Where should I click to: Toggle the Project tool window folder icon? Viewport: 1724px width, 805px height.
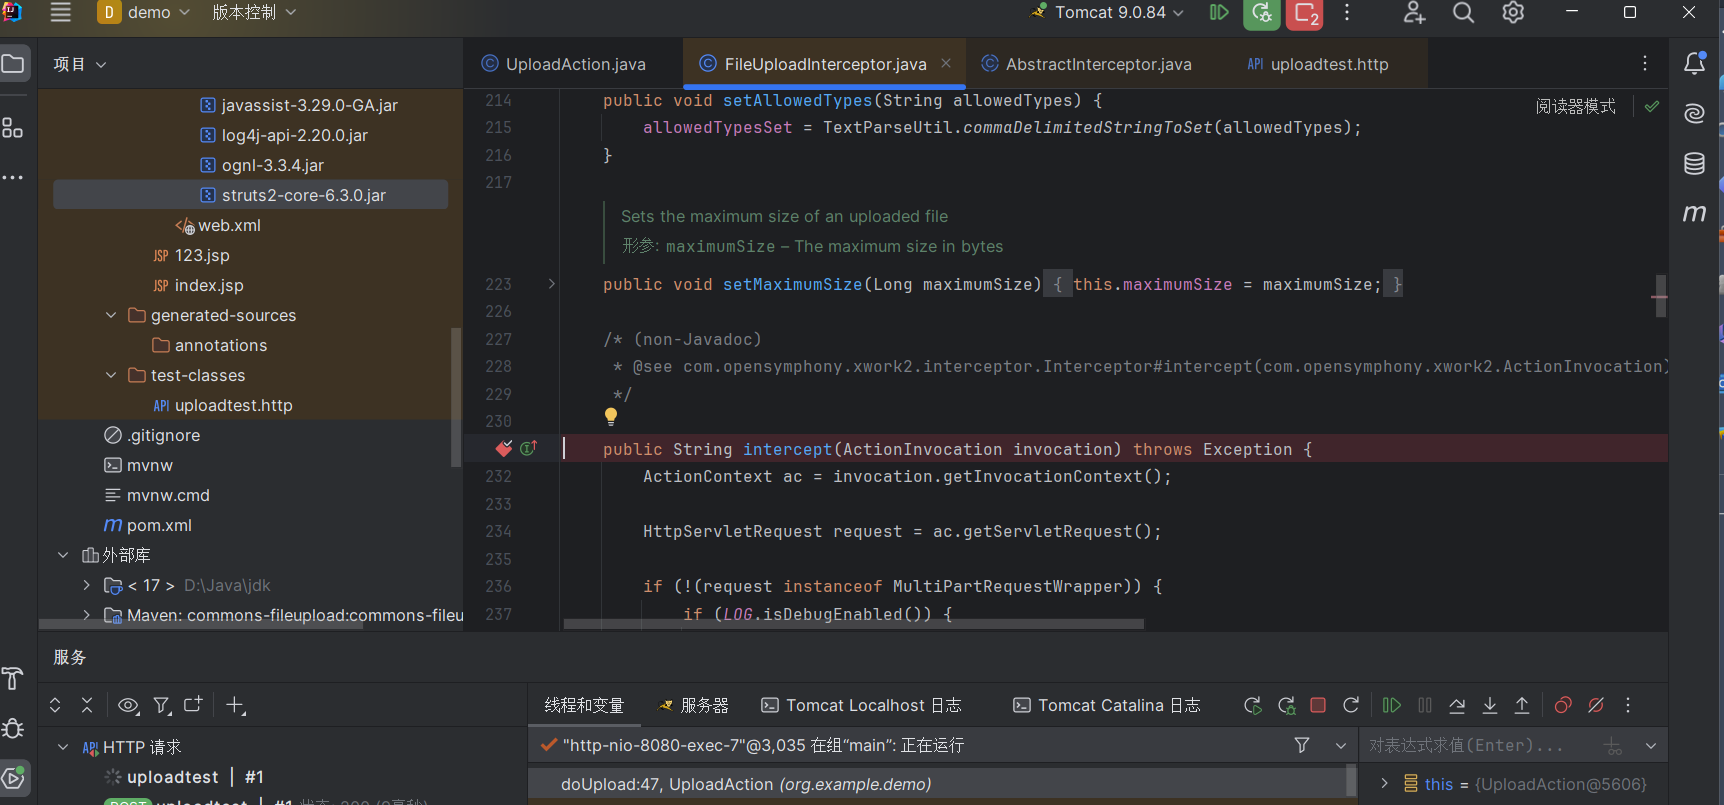[x=13, y=64]
